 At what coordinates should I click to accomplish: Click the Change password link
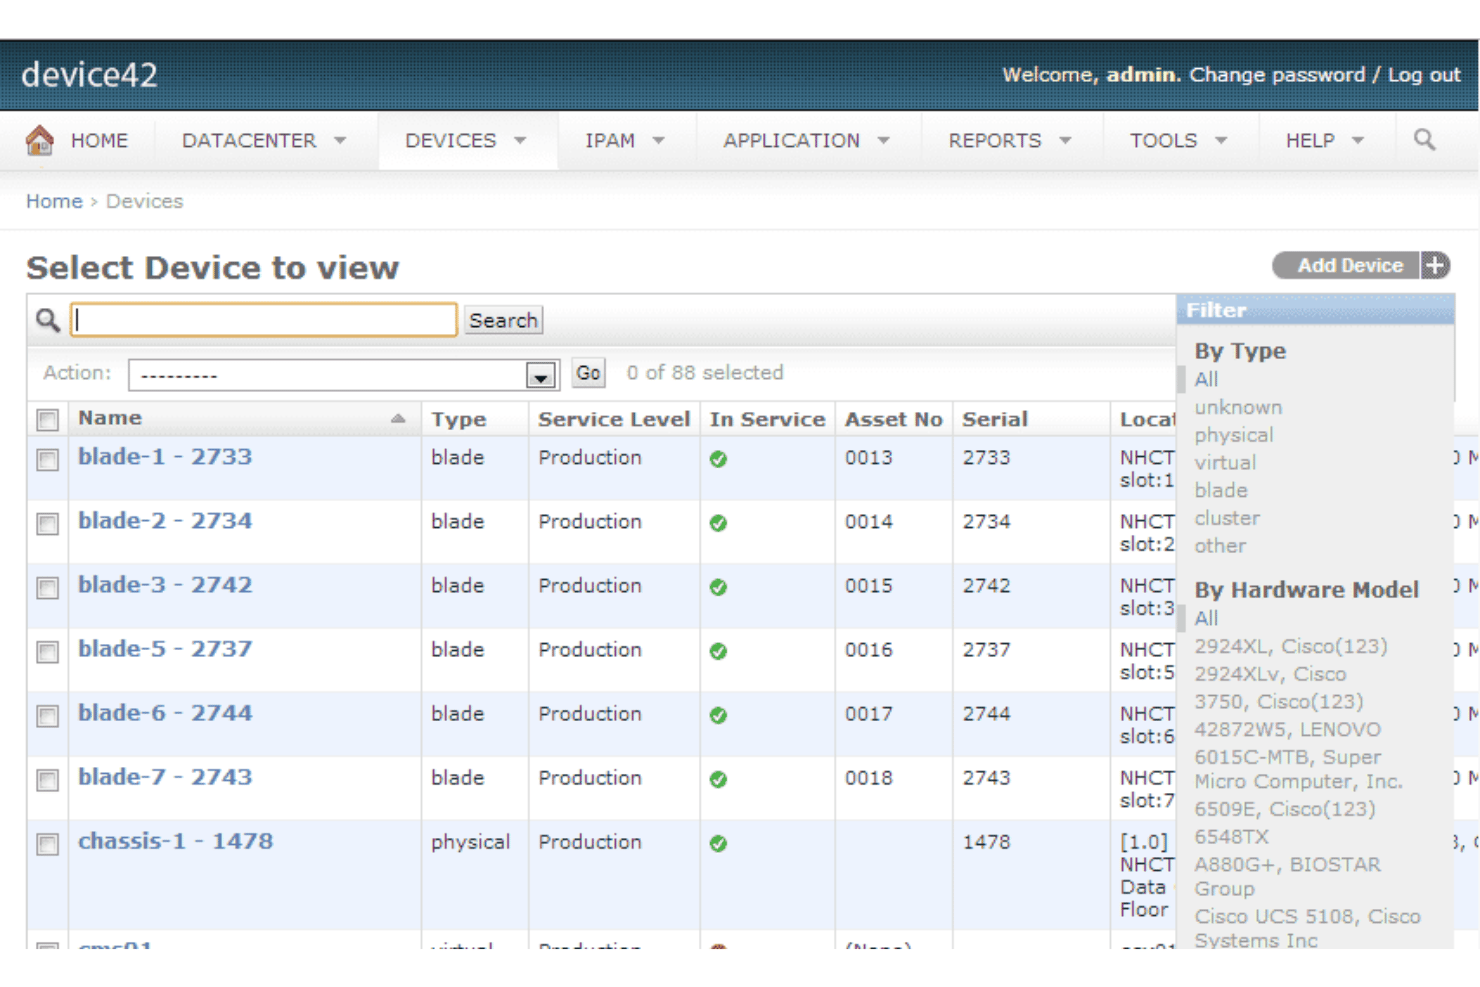click(x=1277, y=75)
